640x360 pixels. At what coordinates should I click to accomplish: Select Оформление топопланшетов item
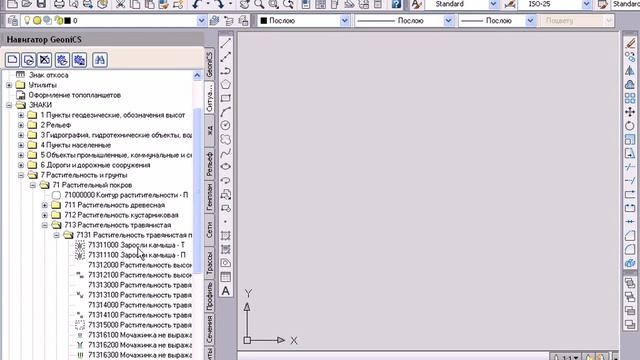[75, 95]
